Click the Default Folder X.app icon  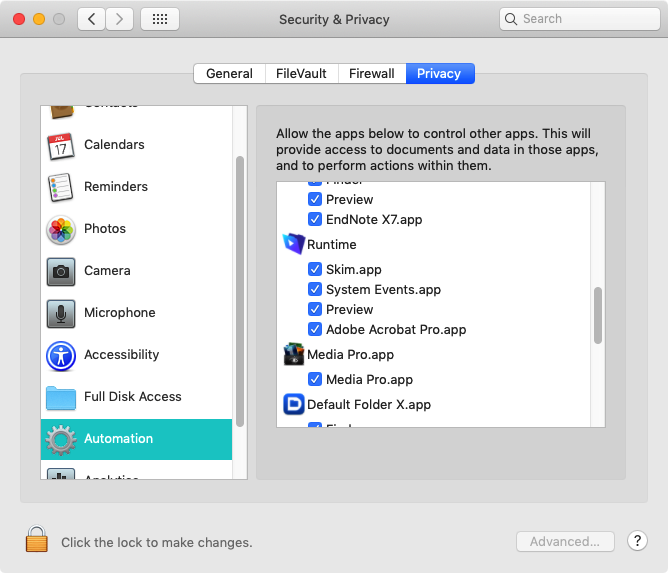[x=294, y=404]
